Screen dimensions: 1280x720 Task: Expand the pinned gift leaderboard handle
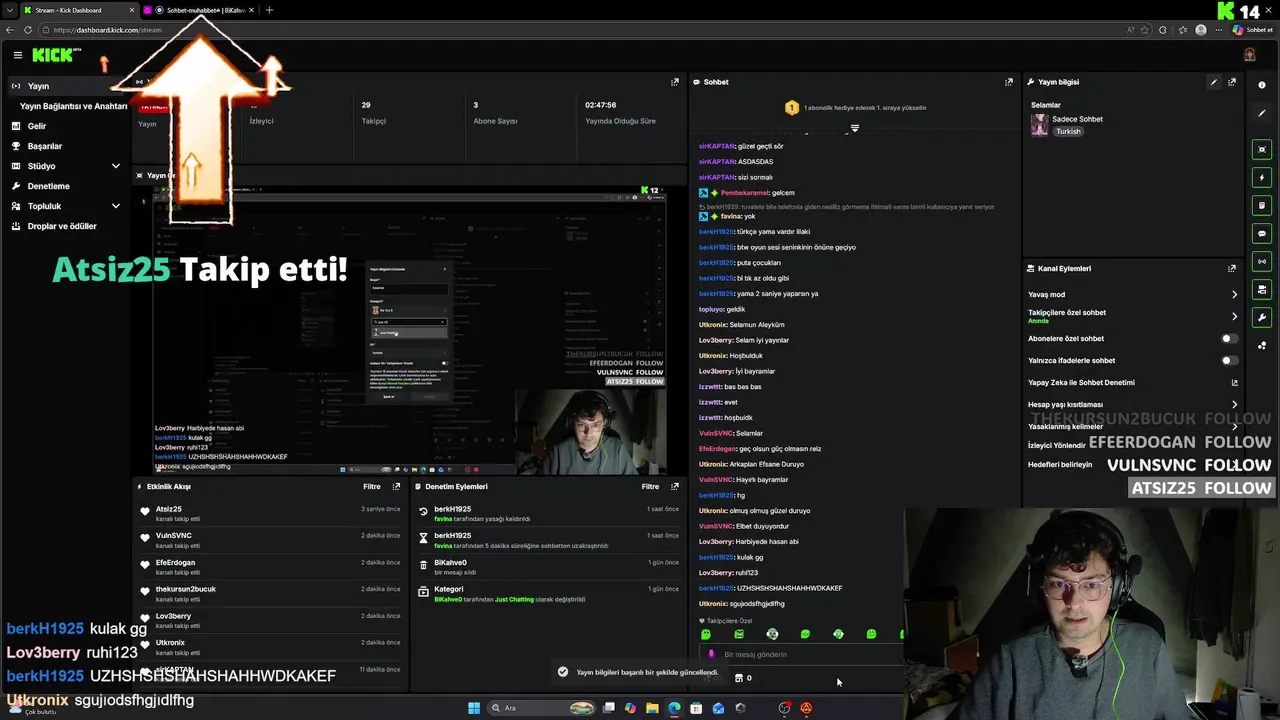(x=854, y=128)
